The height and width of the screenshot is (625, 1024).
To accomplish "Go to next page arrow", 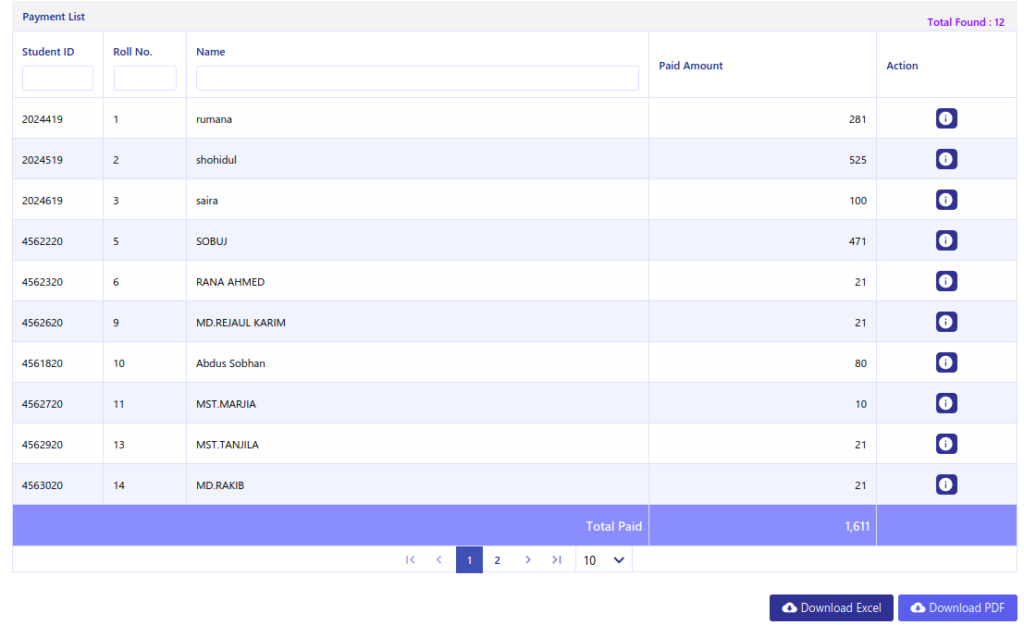I will (x=528, y=560).
